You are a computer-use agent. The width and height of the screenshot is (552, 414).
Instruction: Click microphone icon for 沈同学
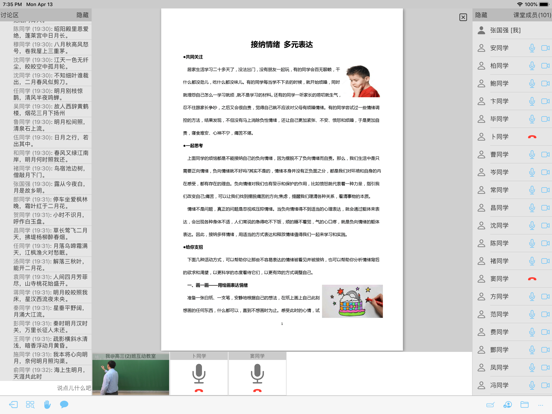(x=532, y=225)
